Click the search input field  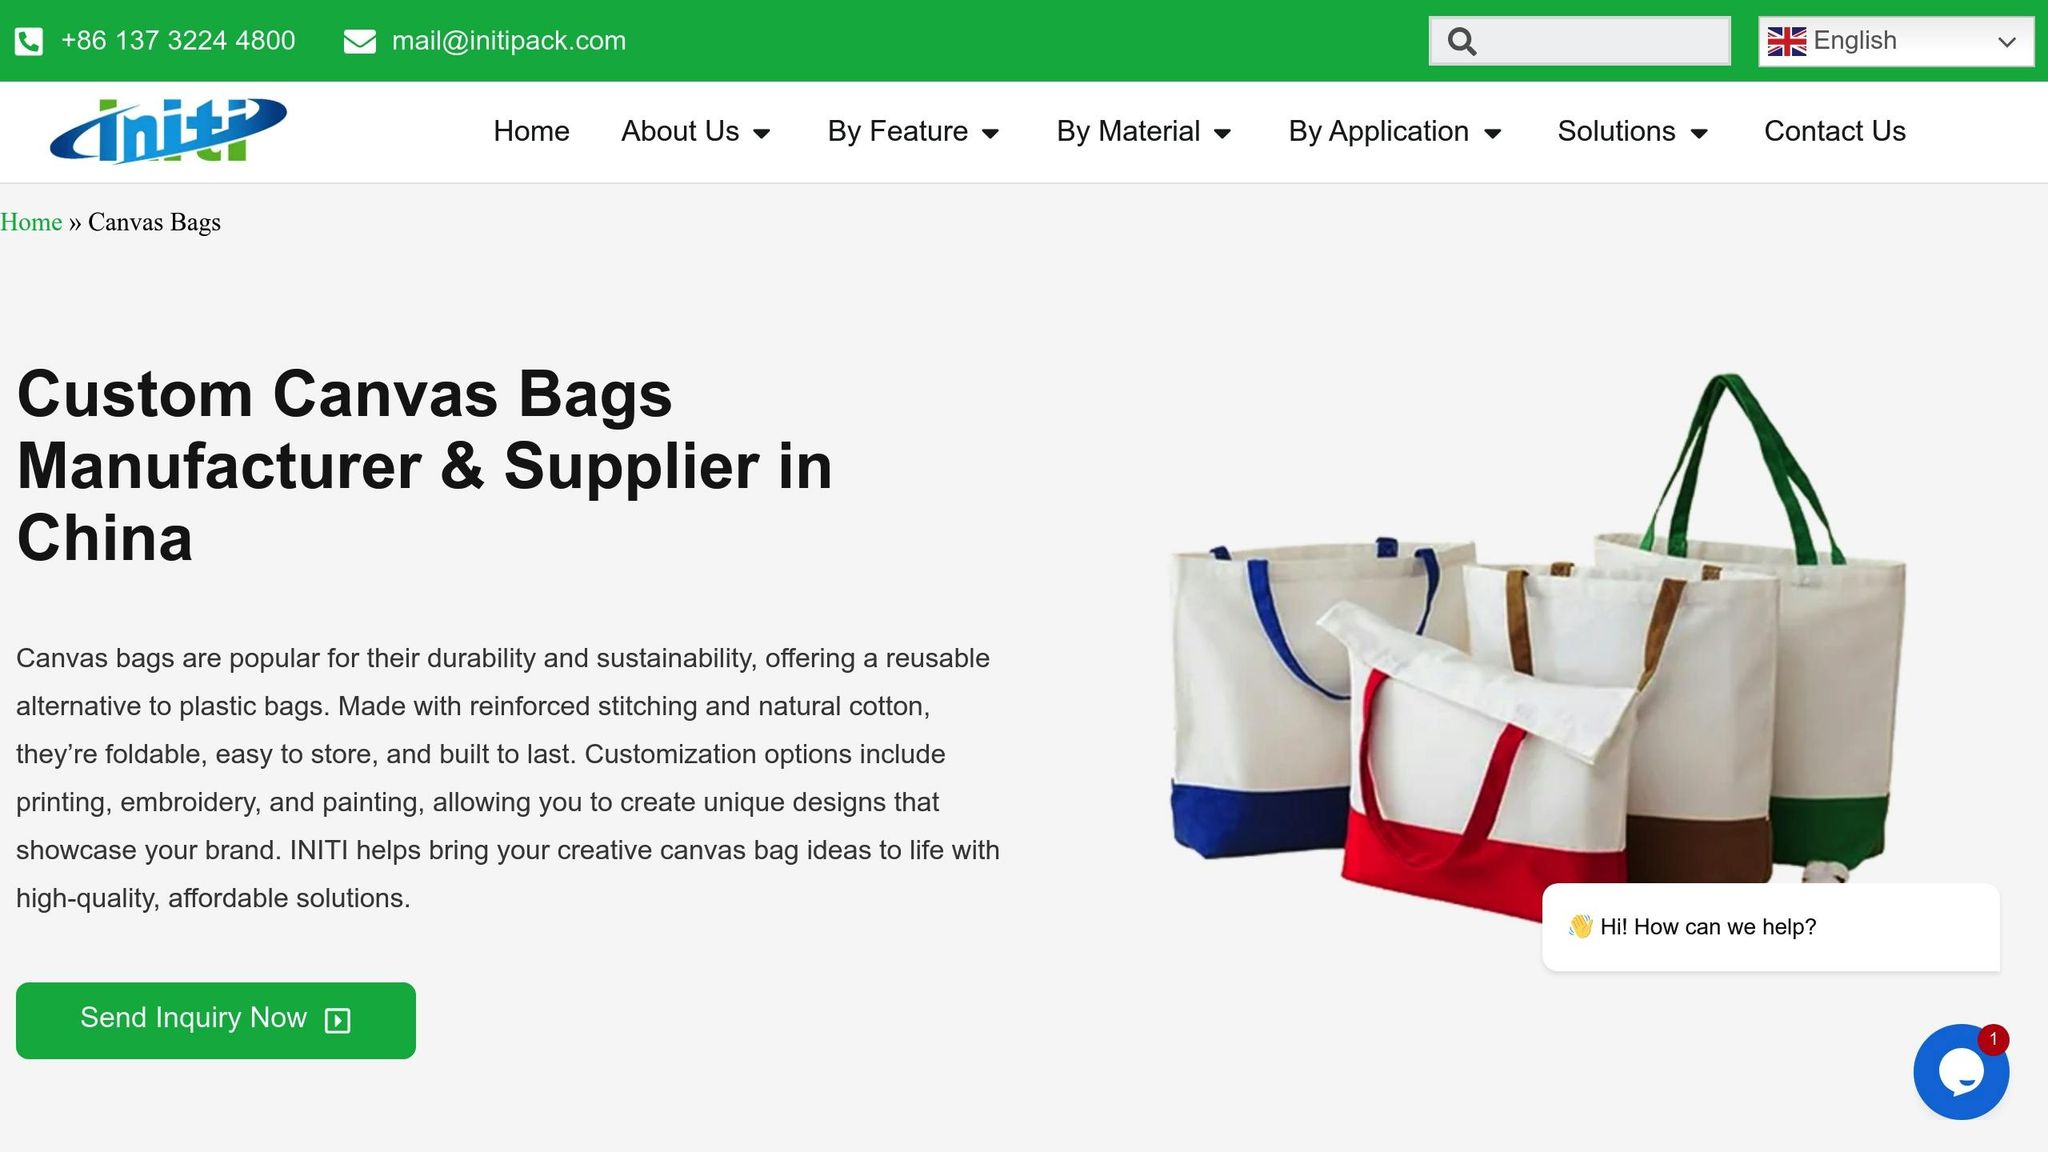[x=1580, y=41]
